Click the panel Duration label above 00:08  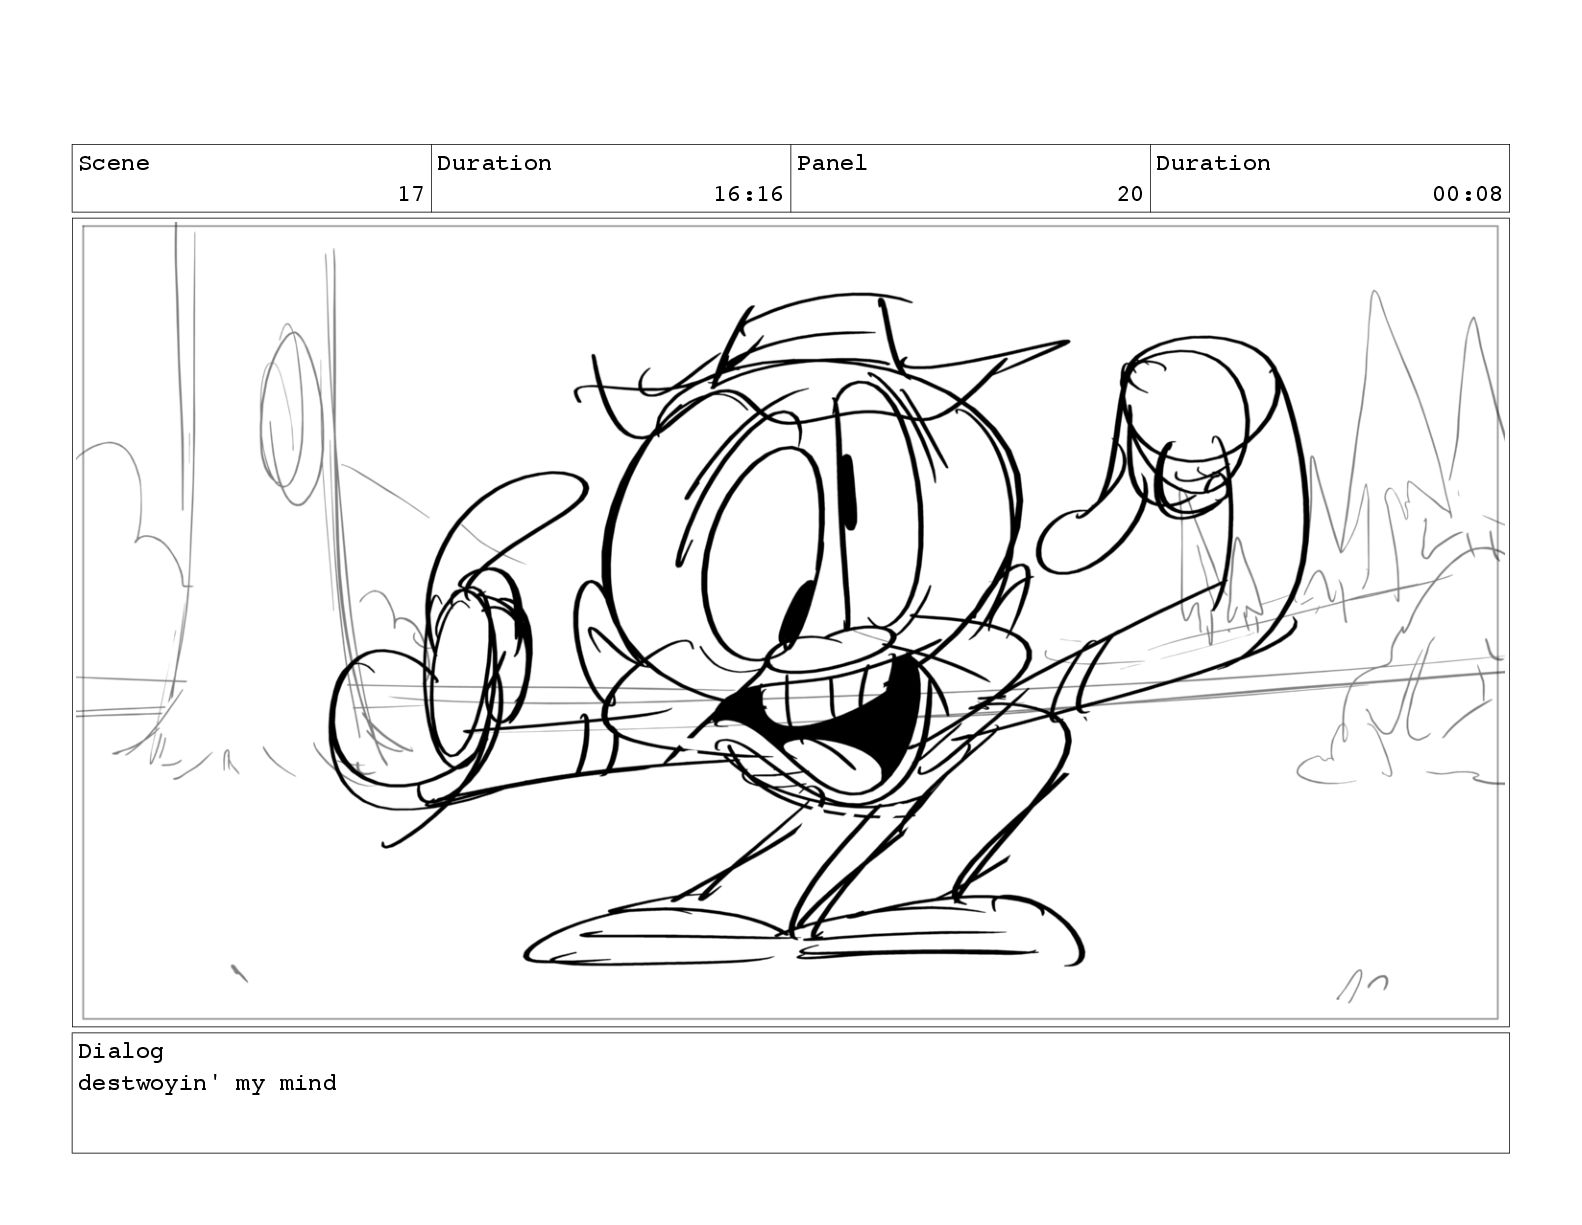coord(1213,163)
